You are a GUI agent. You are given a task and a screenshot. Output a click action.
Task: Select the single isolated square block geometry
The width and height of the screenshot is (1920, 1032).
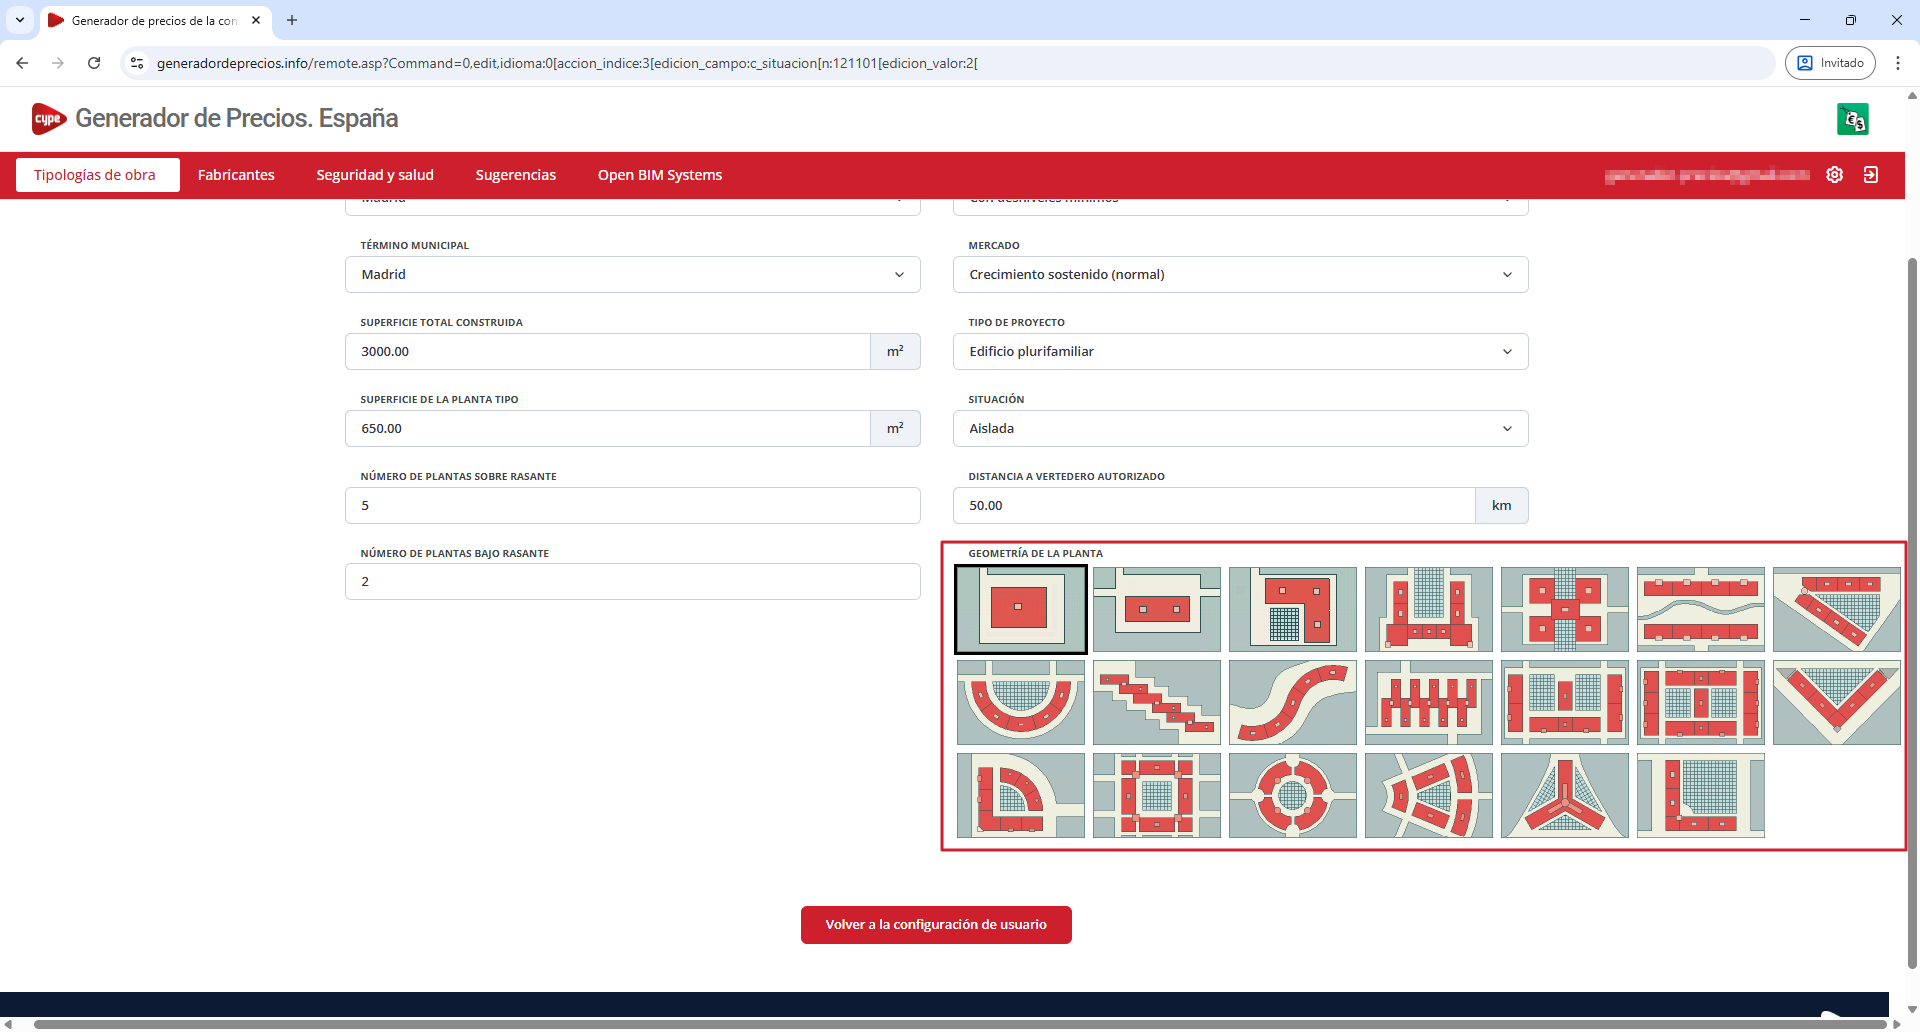click(x=1020, y=609)
